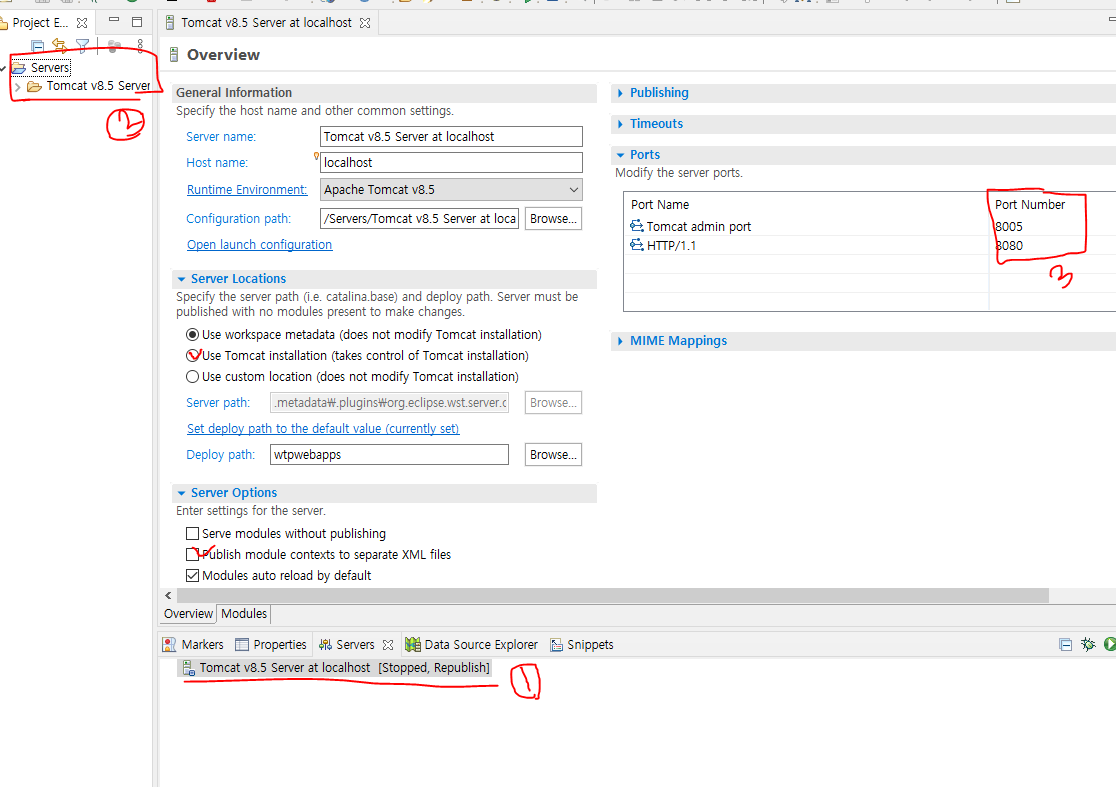Uncheck Modules auto reload by default
1116x787 pixels.
192,576
